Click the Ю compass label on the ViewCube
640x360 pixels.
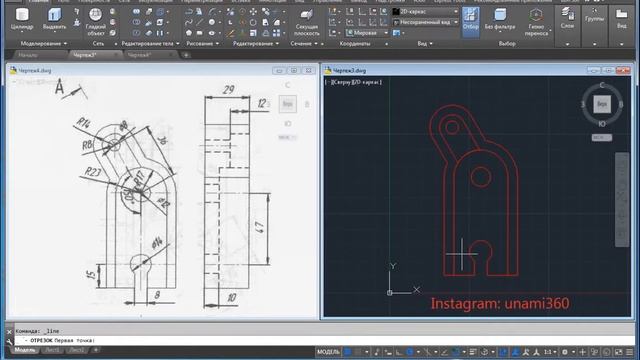tap(602, 124)
